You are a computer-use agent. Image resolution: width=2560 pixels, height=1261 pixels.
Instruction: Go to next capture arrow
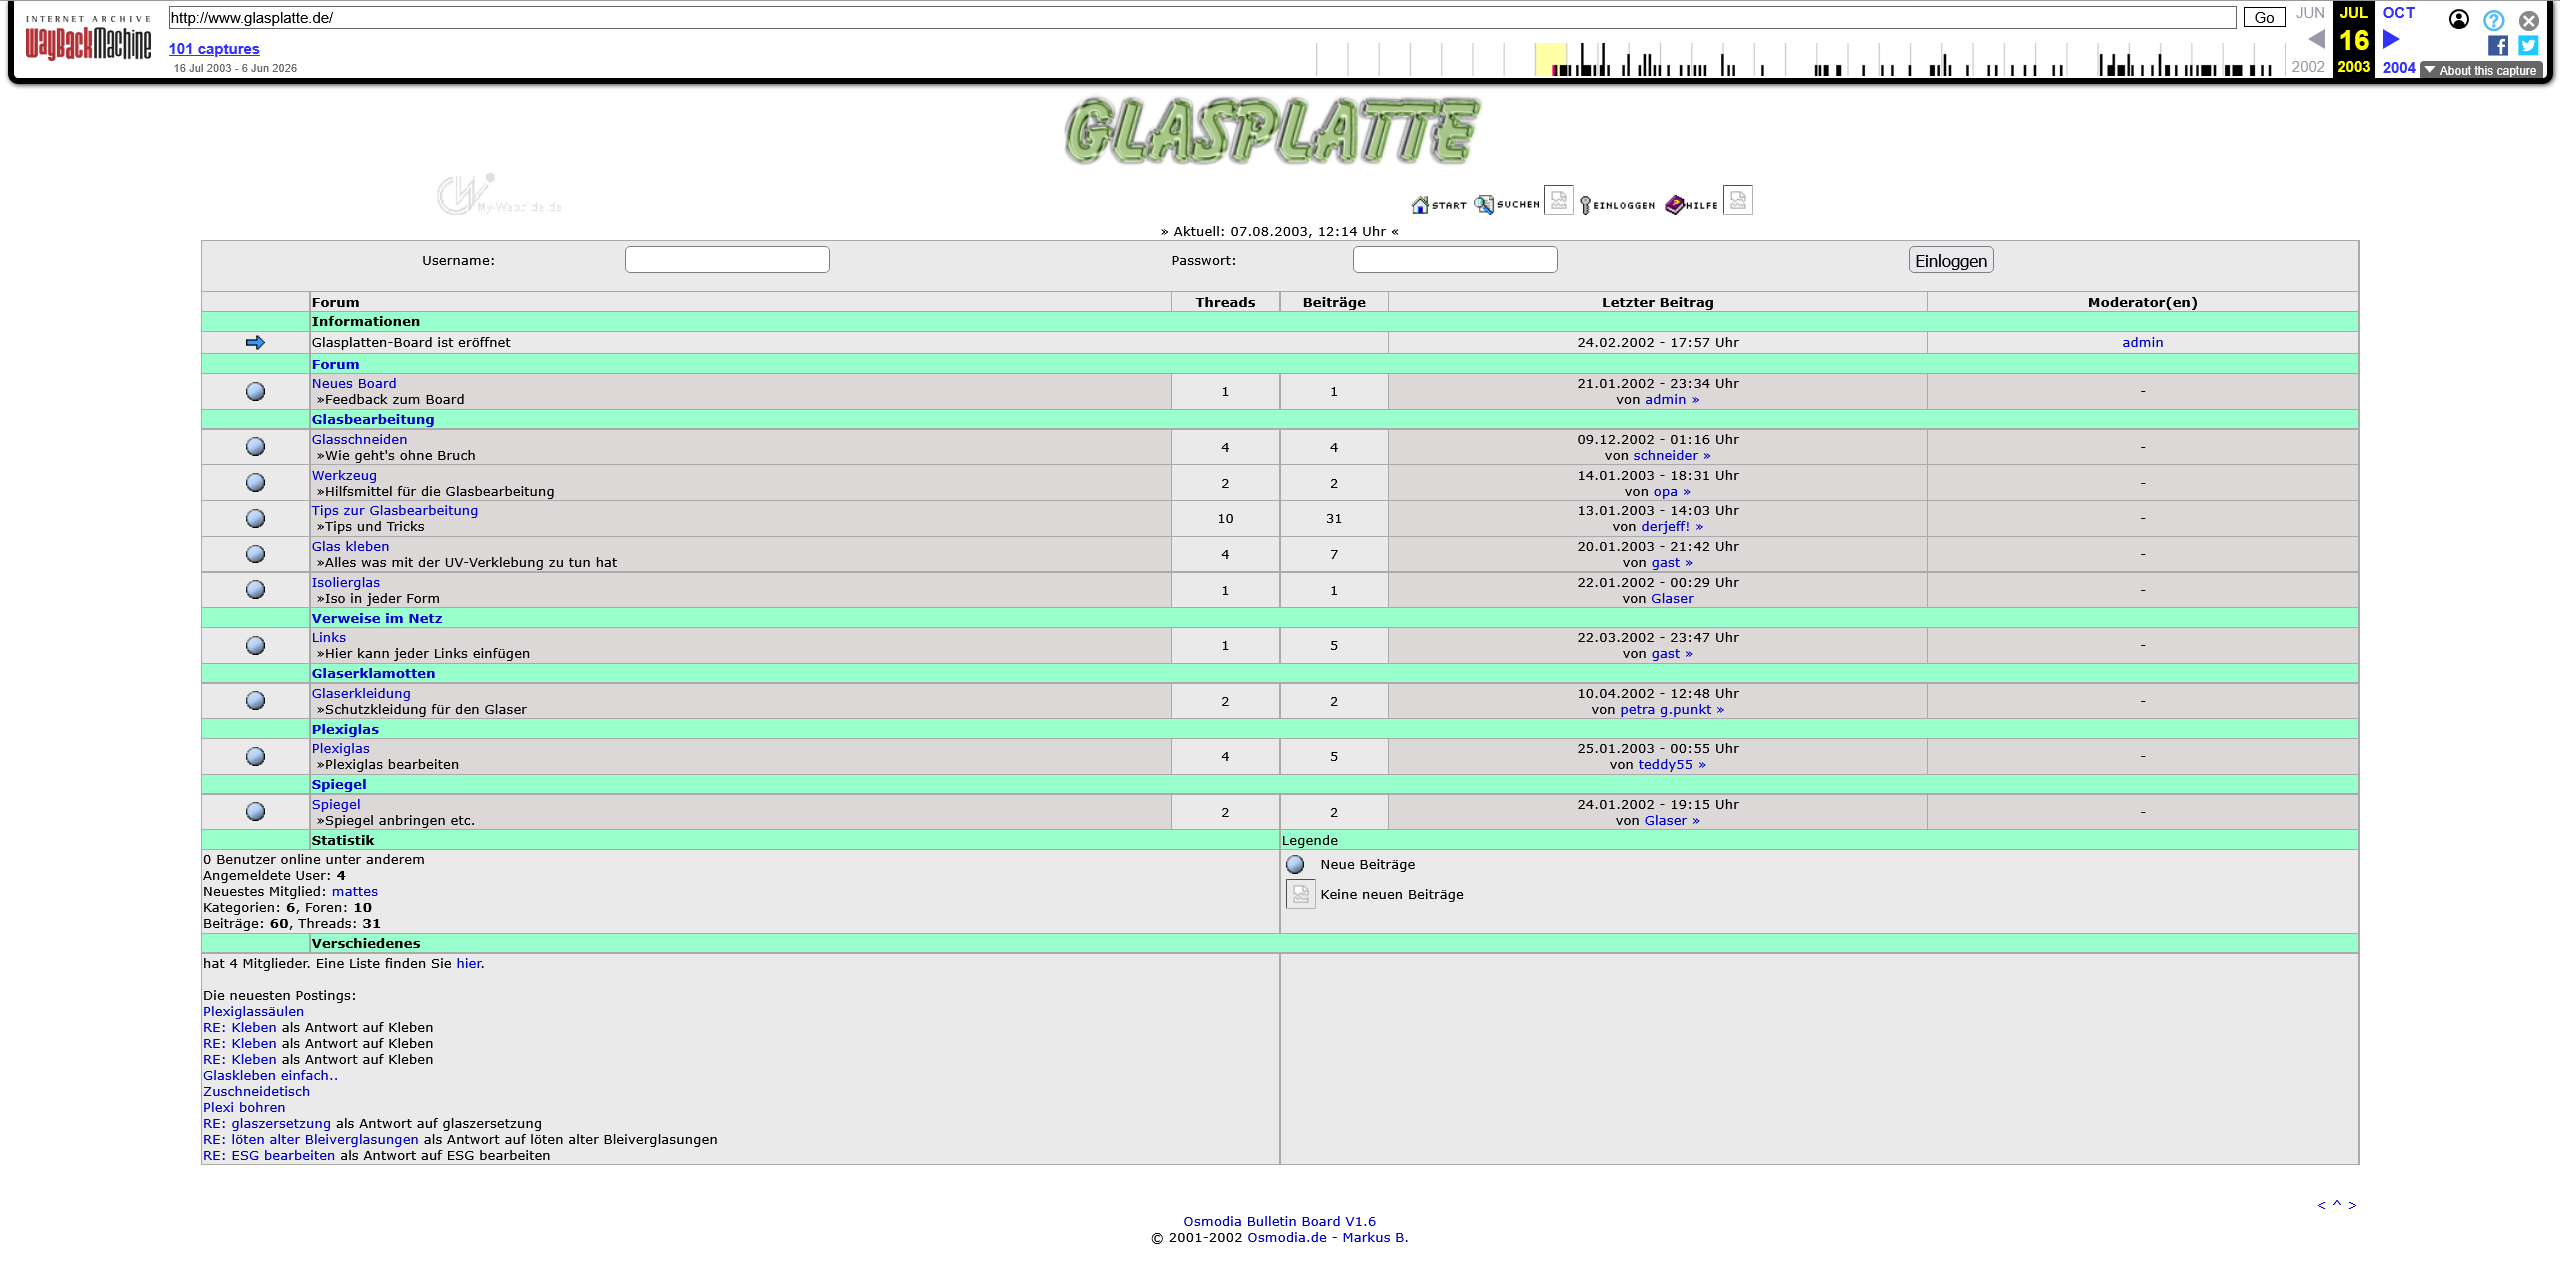[x=2391, y=39]
